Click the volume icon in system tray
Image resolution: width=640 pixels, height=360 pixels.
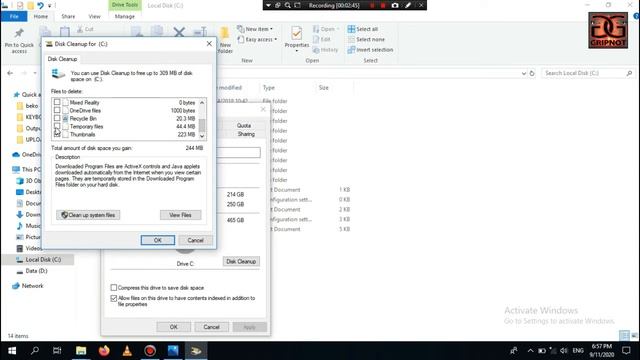(564, 351)
